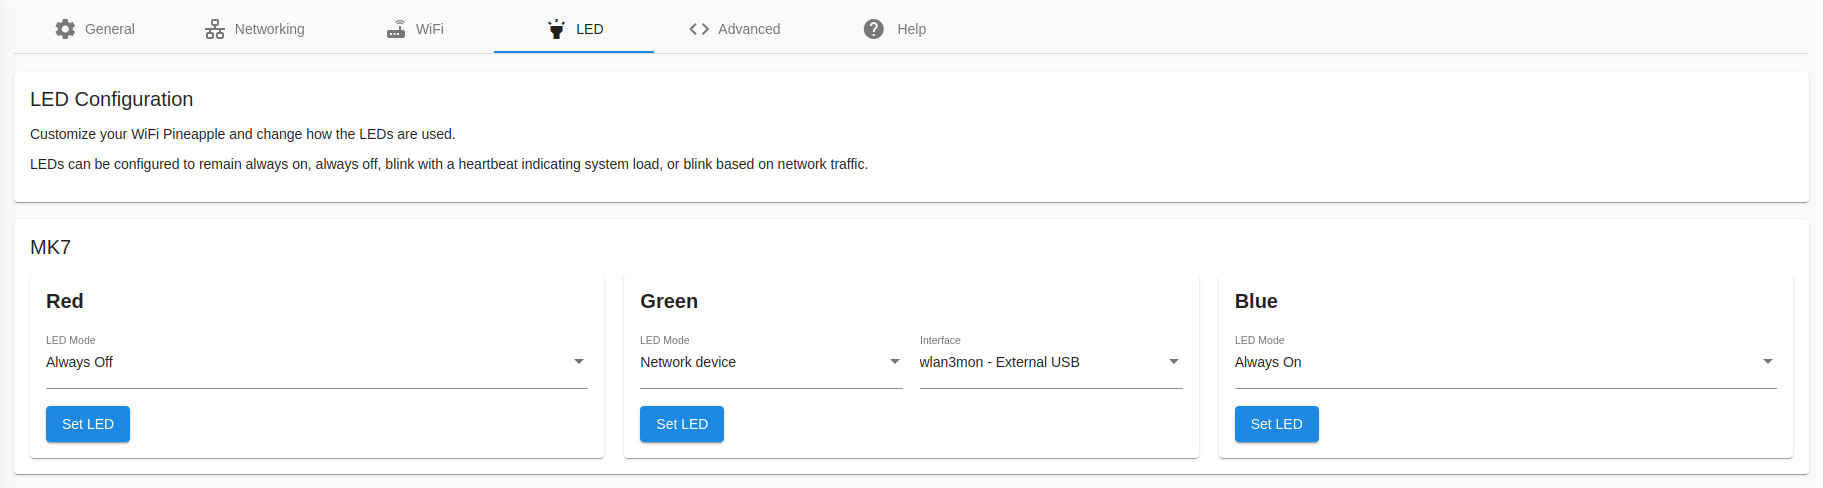Click the LED flashlight icon
Viewport: 1823px width, 488px height.
pyautogui.click(x=556, y=29)
